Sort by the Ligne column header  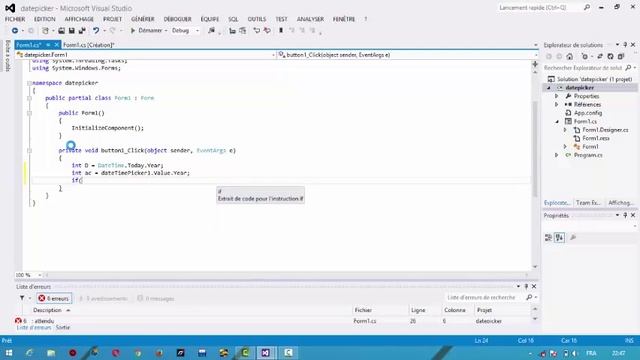click(x=418, y=311)
